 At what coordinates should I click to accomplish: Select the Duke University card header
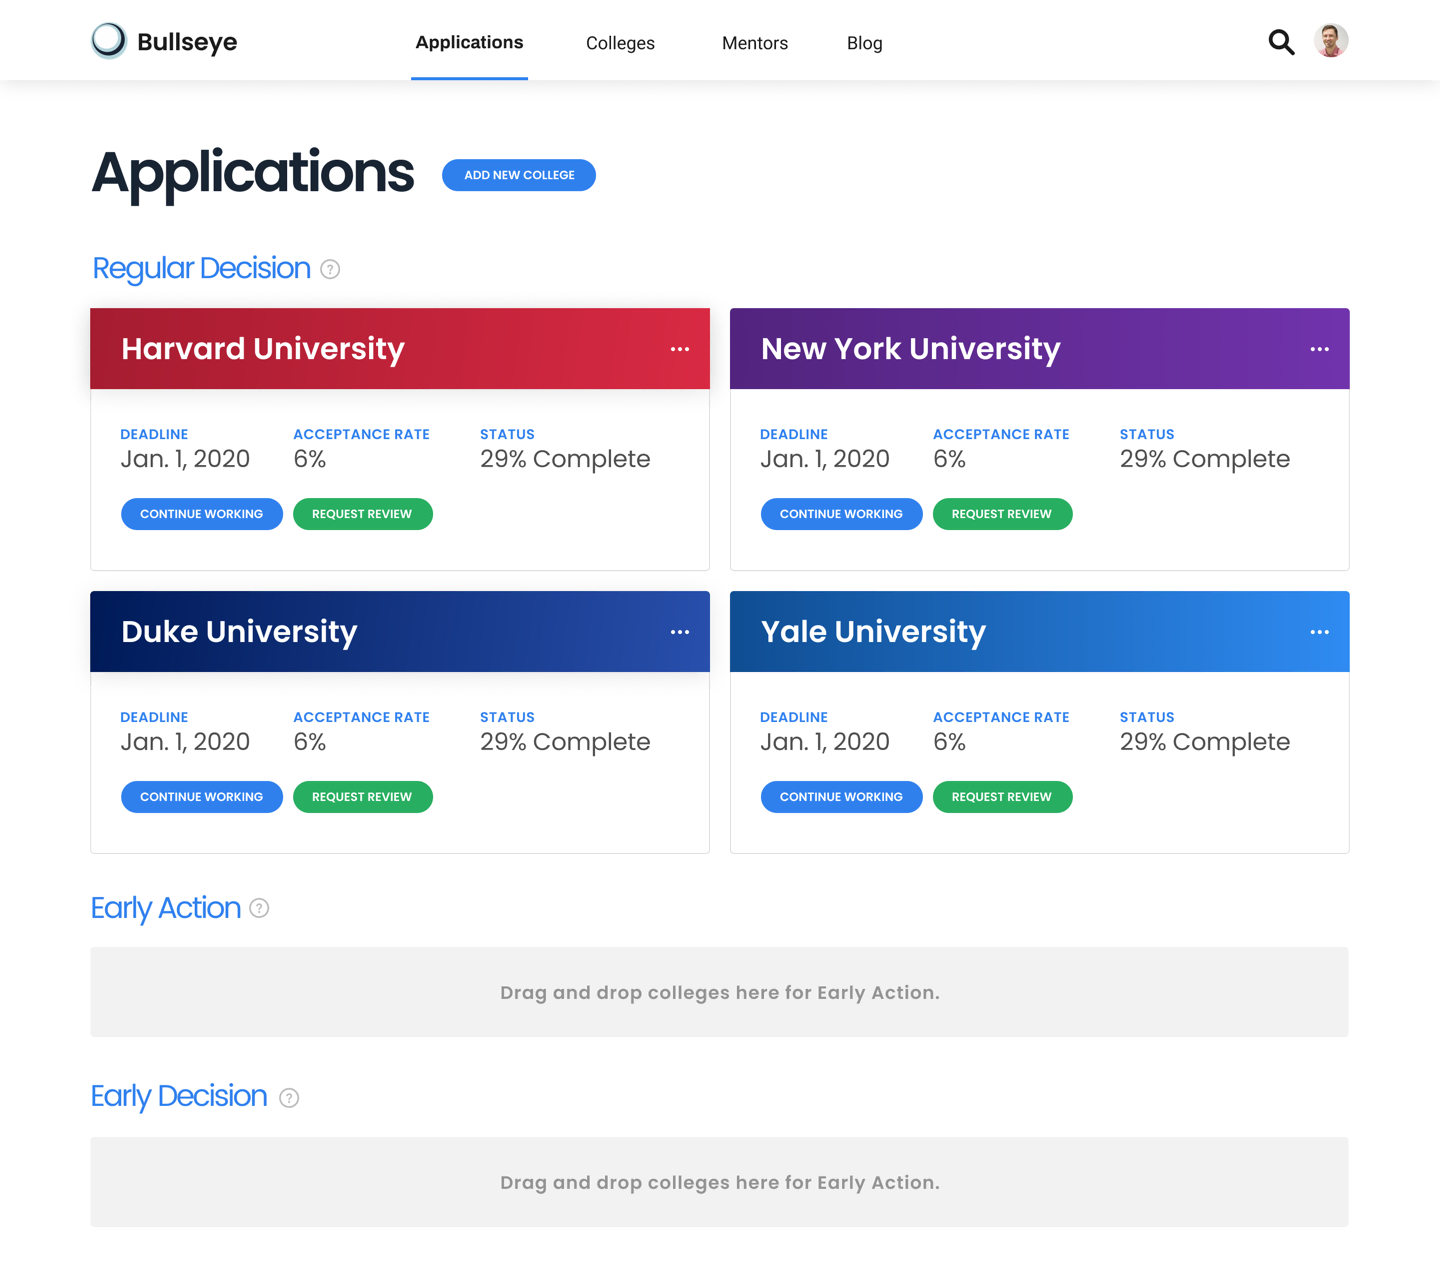coord(400,632)
